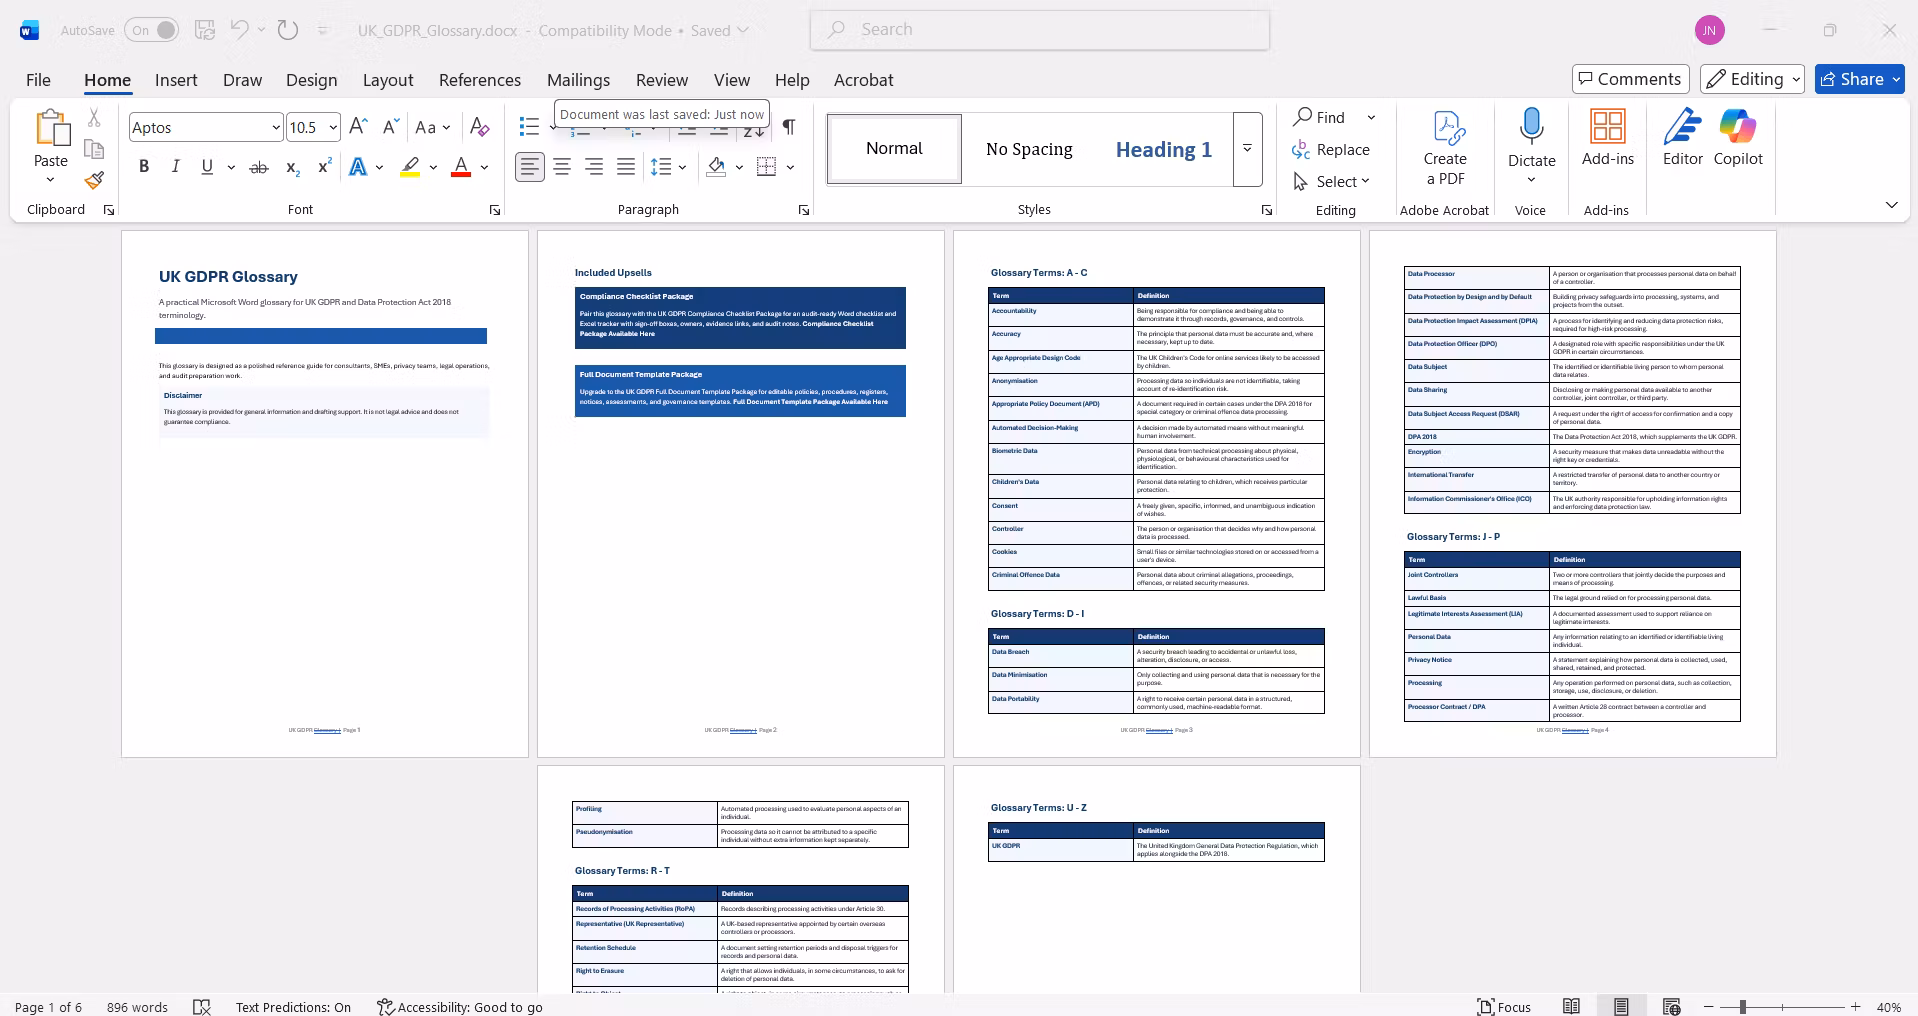The image size is (1918, 1016).
Task: Apply the No Spacing style
Action: pyautogui.click(x=1029, y=149)
